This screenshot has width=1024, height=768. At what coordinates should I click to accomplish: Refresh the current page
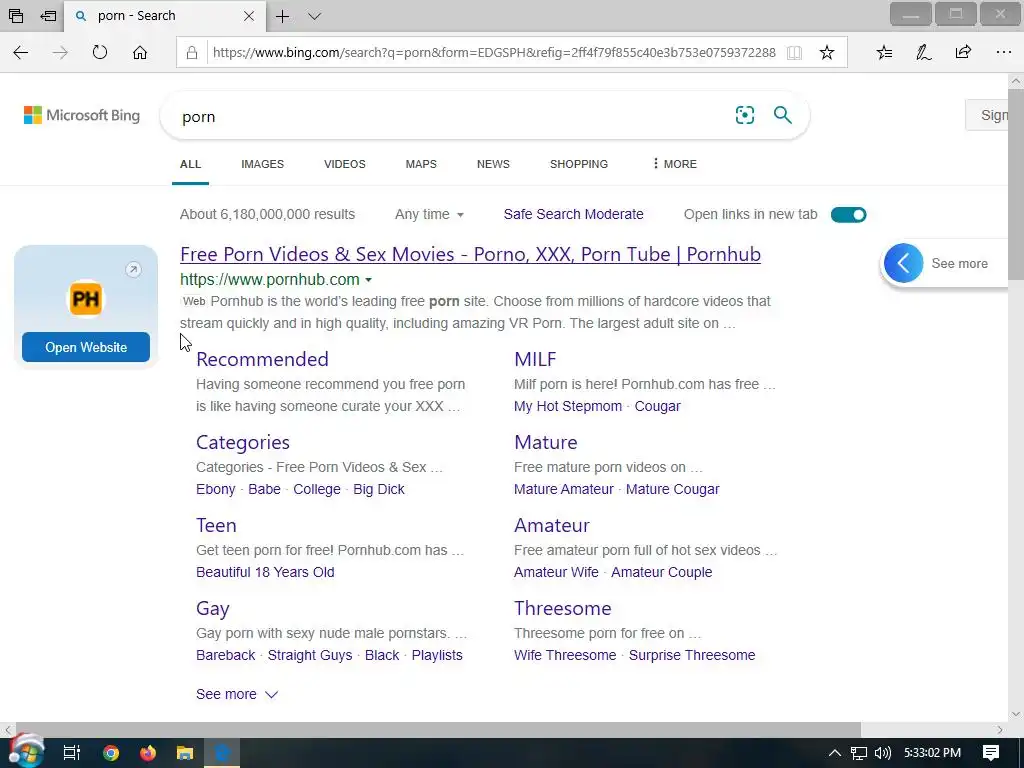pos(100,52)
